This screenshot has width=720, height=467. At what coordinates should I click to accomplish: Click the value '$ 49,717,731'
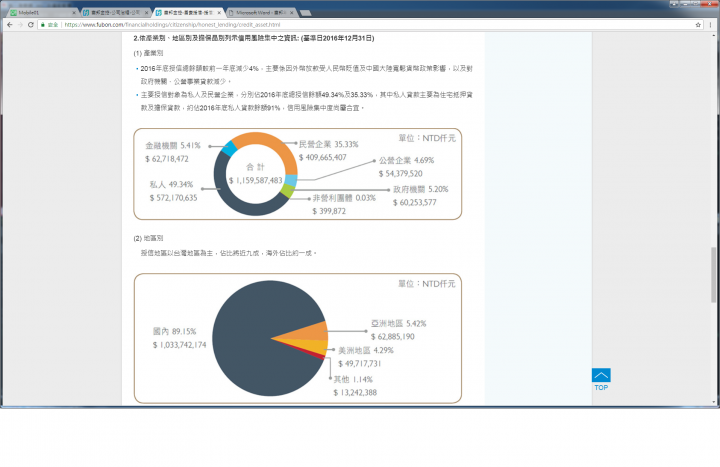coord(360,364)
